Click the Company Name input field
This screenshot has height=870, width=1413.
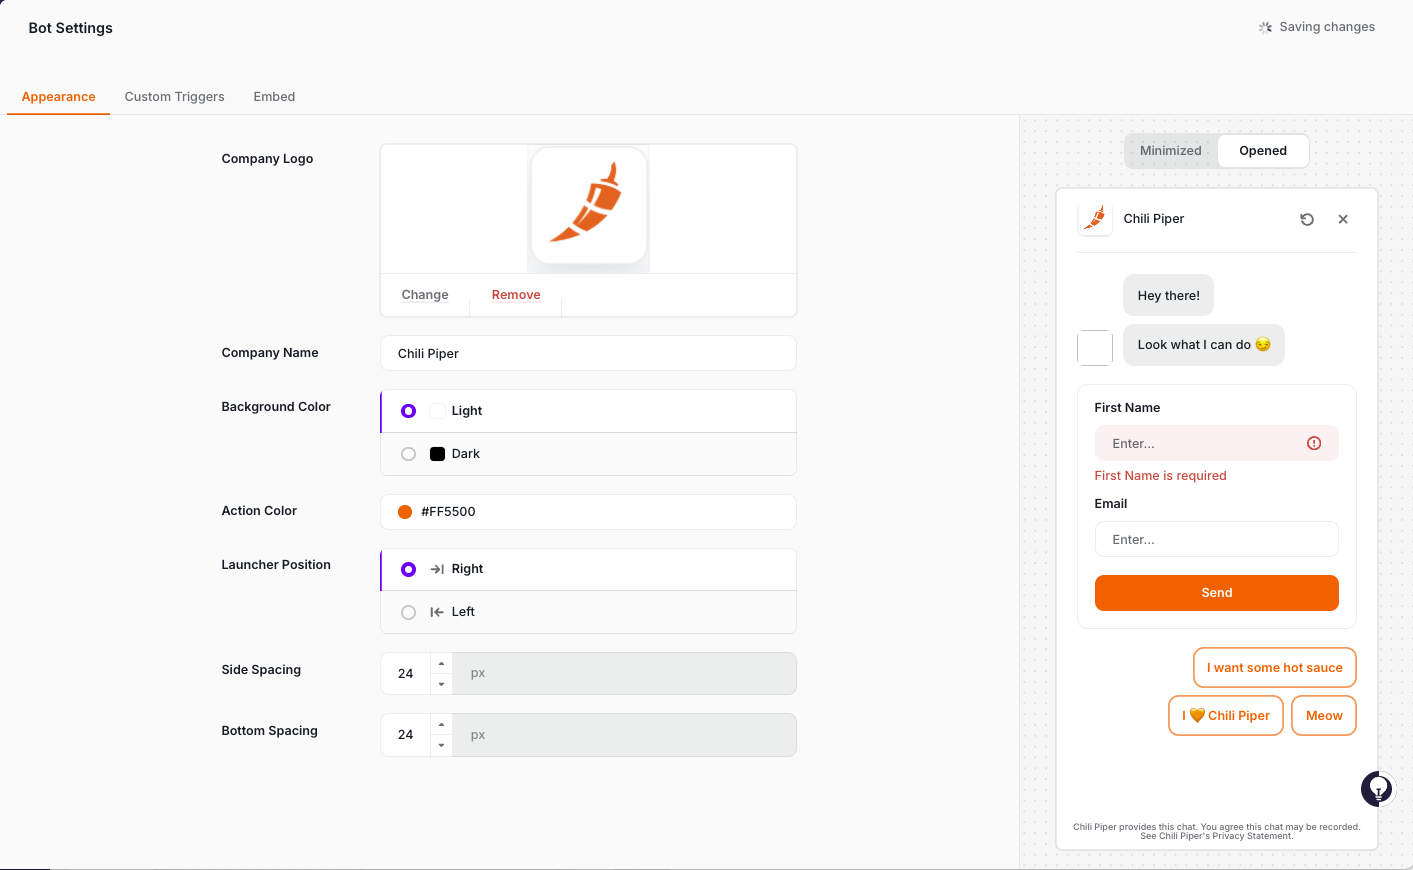point(588,353)
